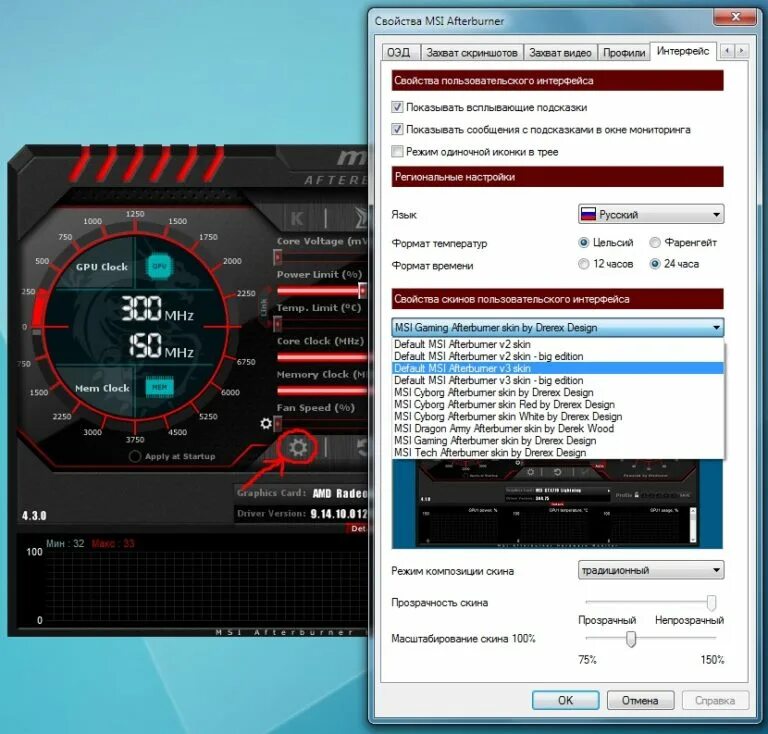The width and height of the screenshot is (768, 734).
Task: Switch to the Захват скриншотов tab
Action: tap(472, 52)
